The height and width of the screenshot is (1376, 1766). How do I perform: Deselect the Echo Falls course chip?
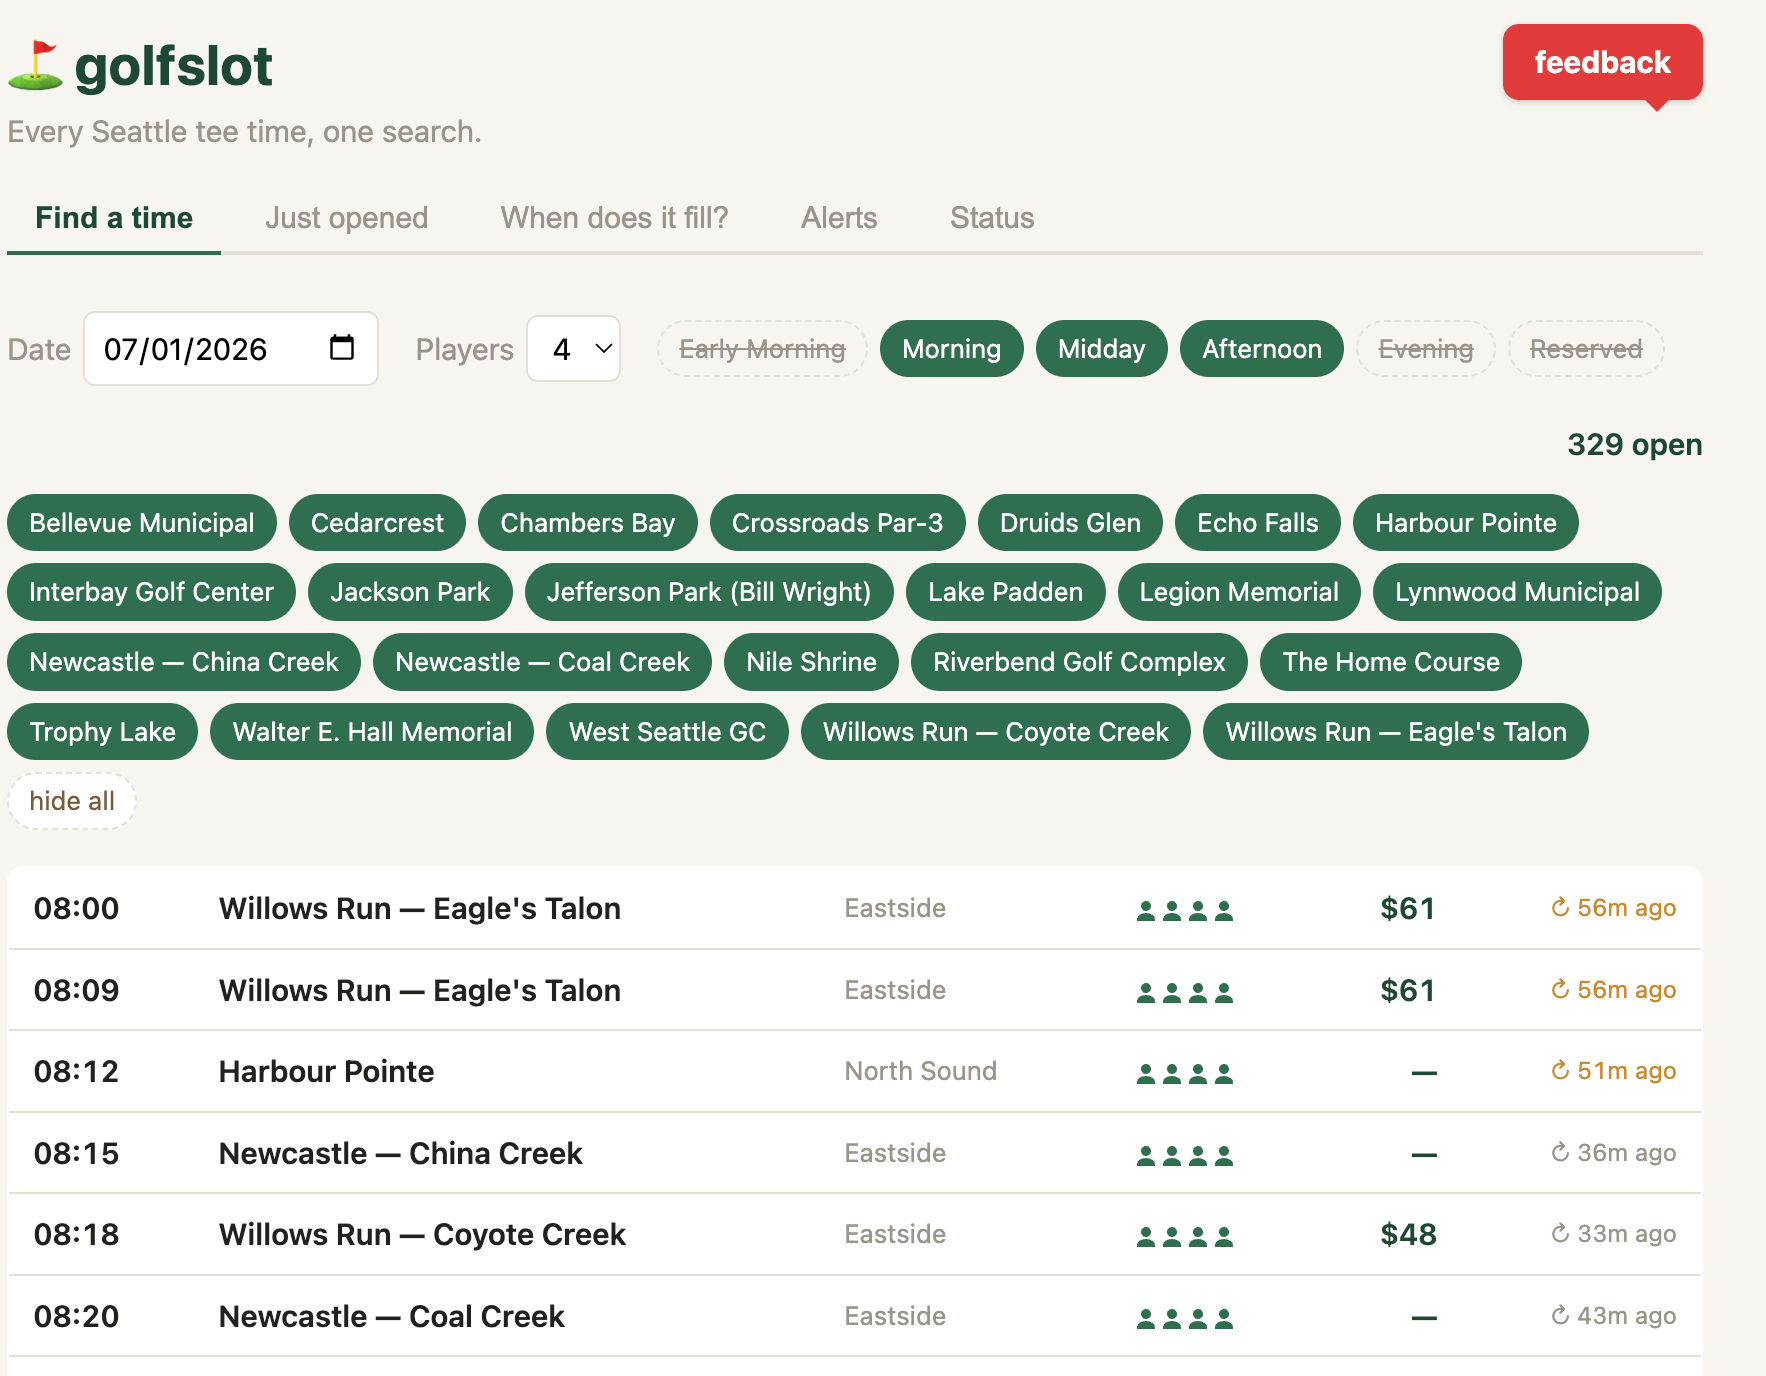1258,523
